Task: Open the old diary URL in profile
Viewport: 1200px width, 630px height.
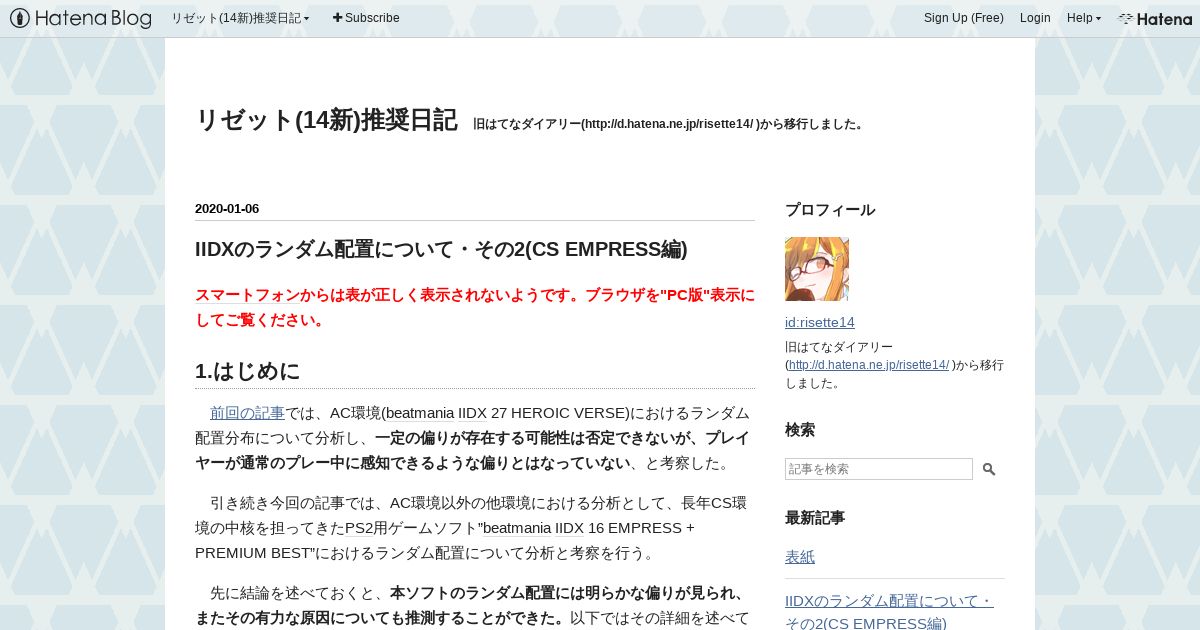Action: tap(869, 365)
